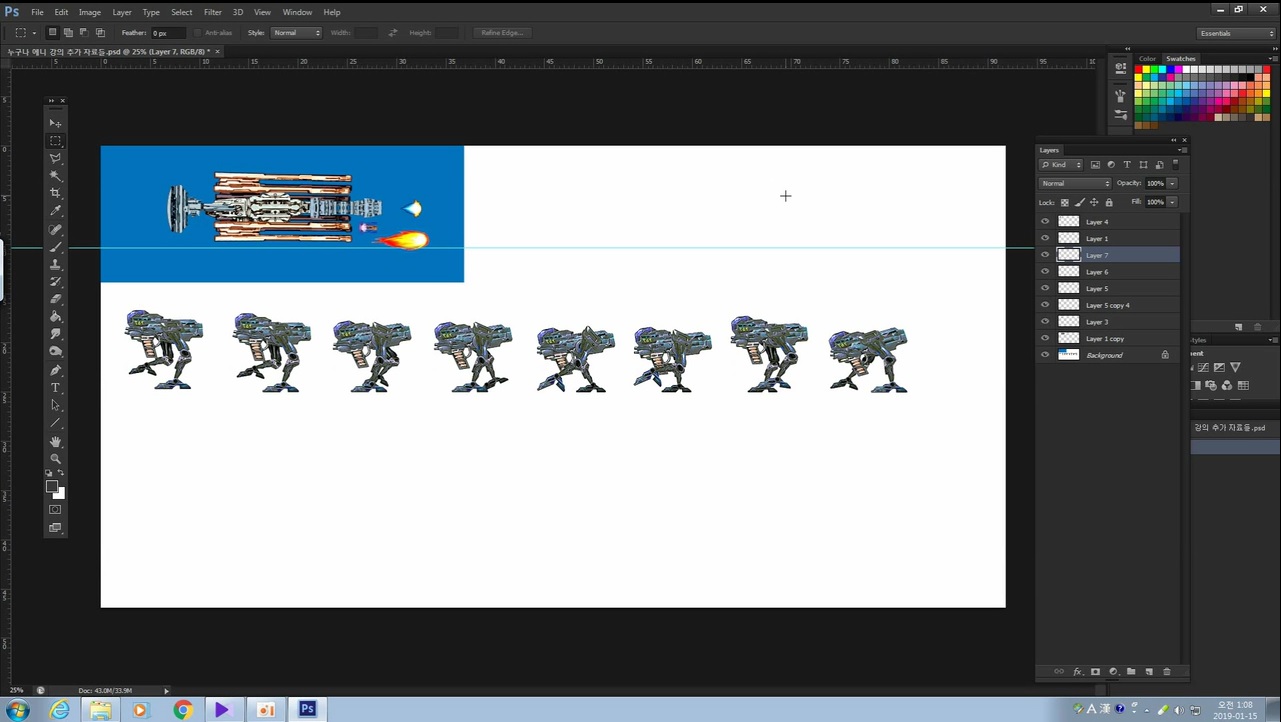The height and width of the screenshot is (722, 1281).
Task: Select the Horizontal Type tool
Action: point(55,388)
